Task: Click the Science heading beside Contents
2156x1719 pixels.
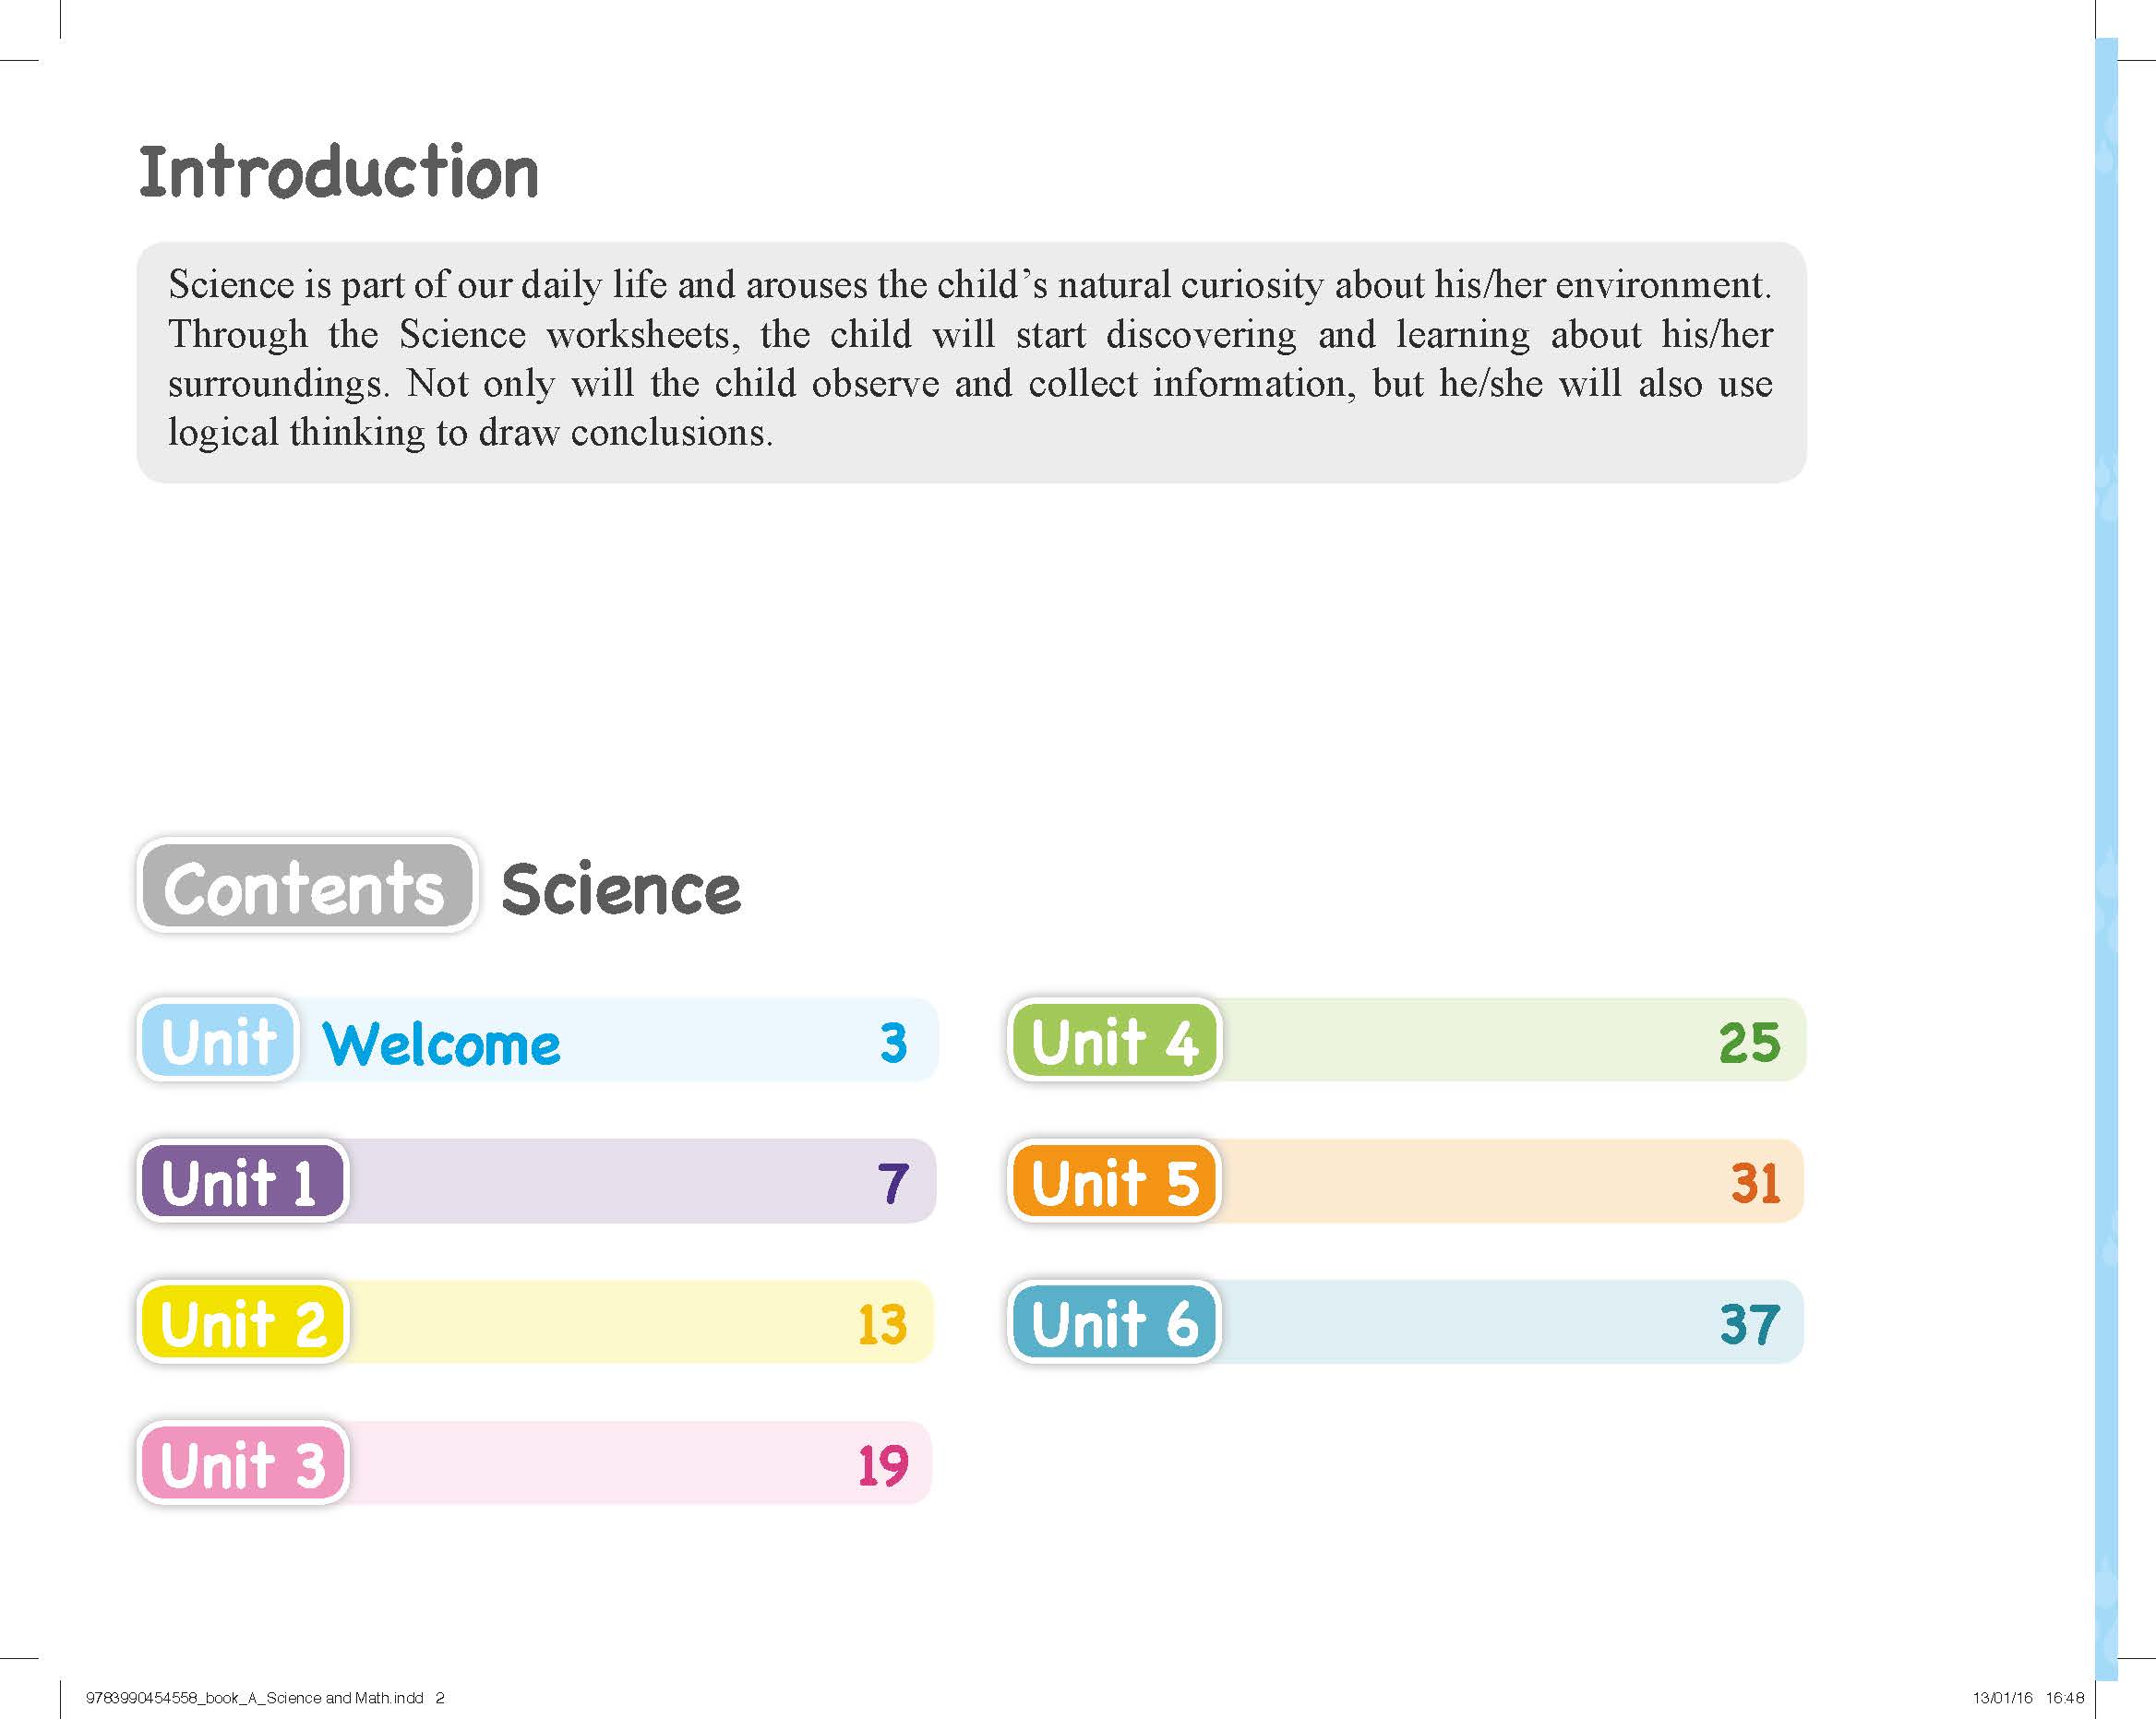Action: pos(621,889)
